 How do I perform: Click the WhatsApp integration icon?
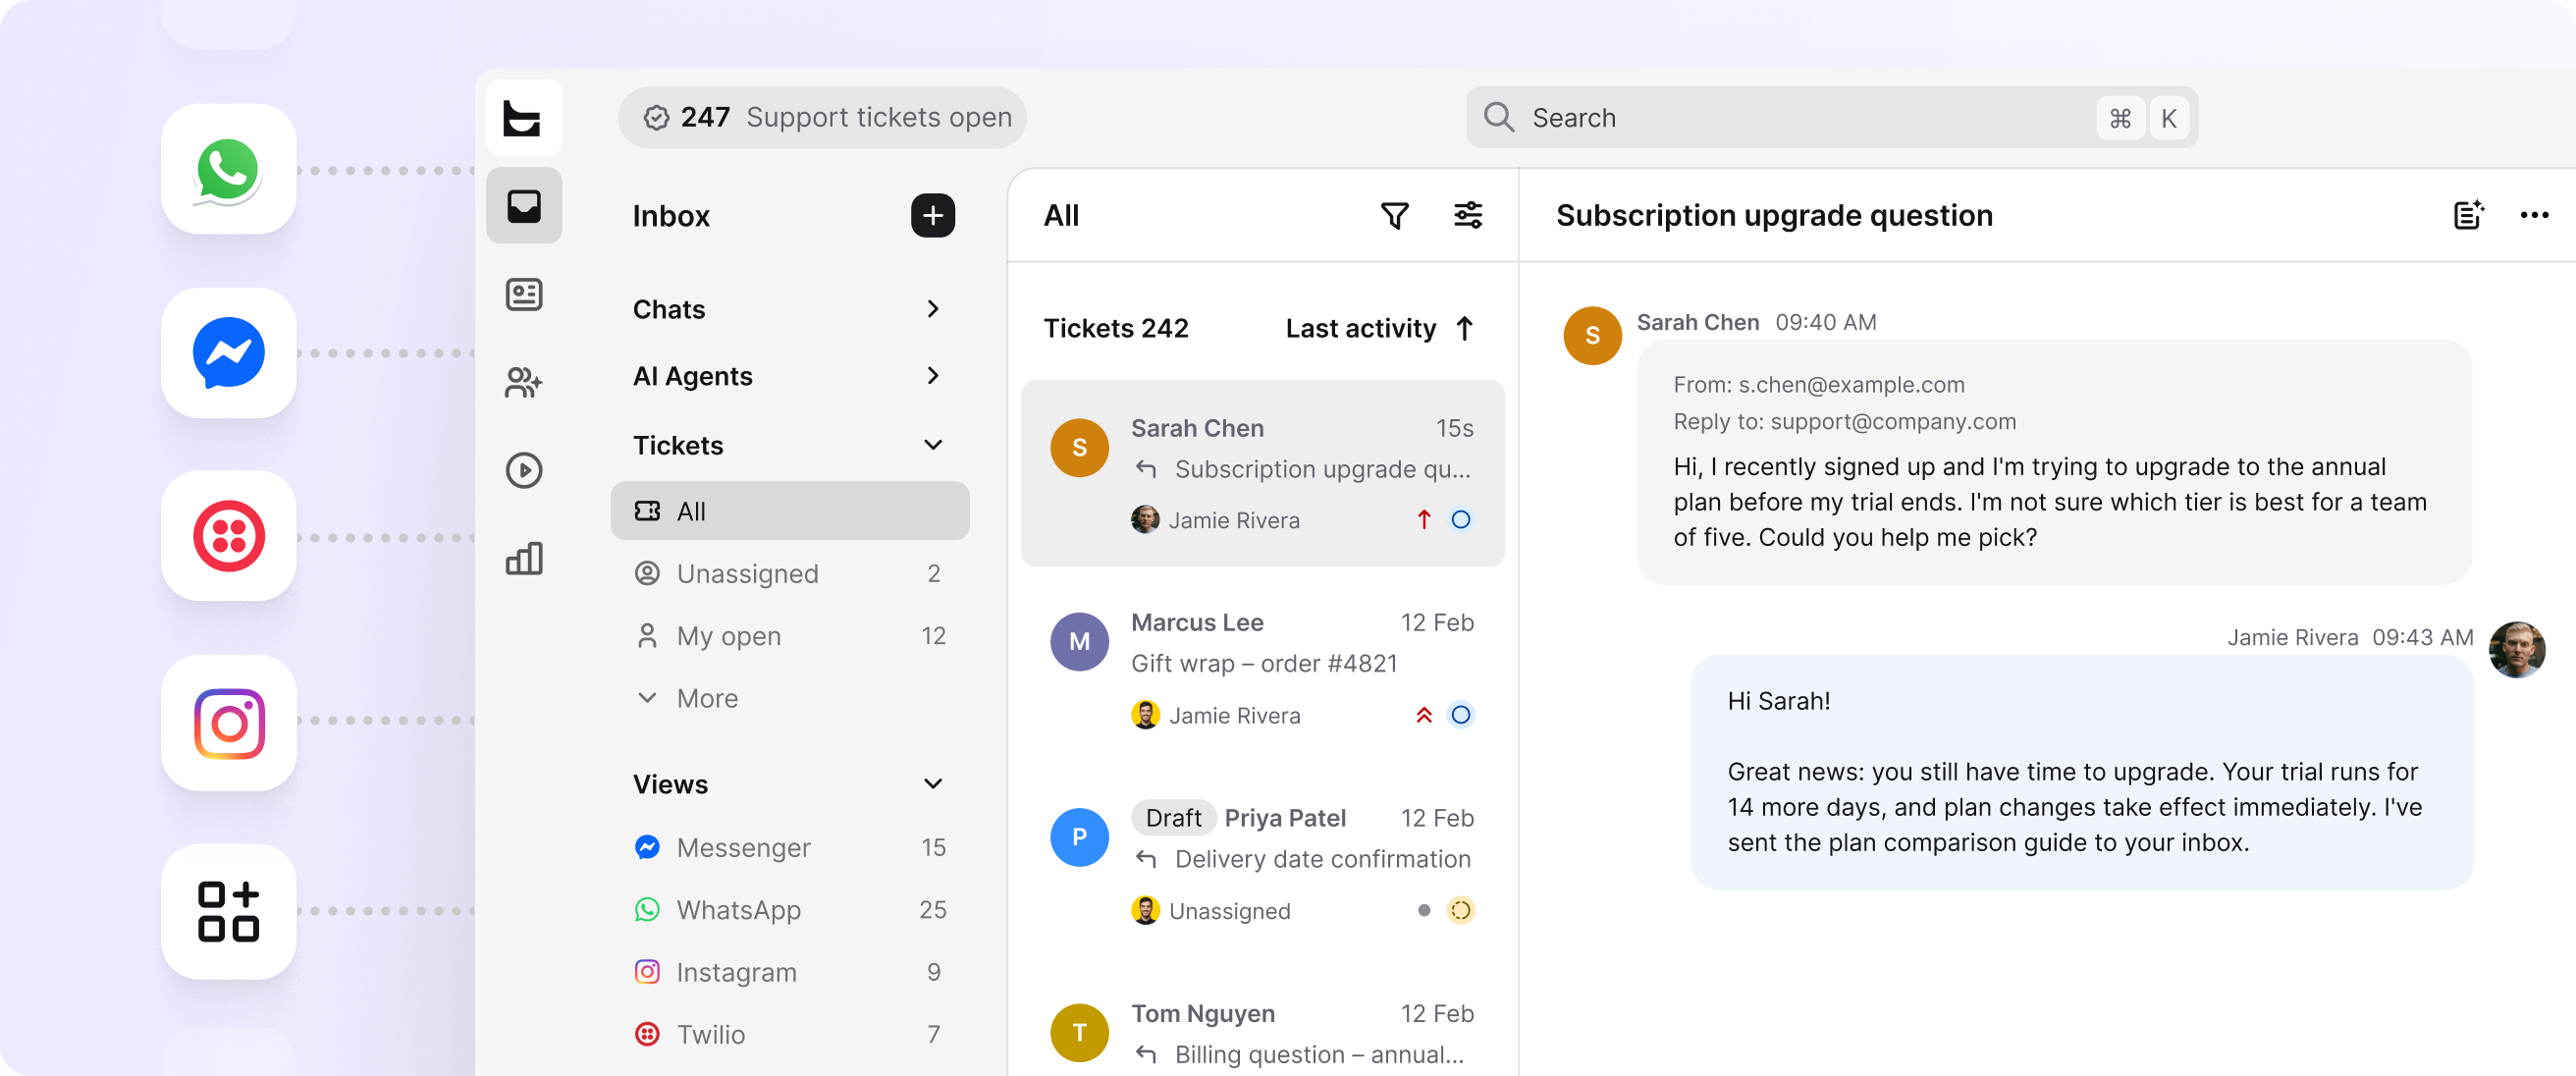228,169
